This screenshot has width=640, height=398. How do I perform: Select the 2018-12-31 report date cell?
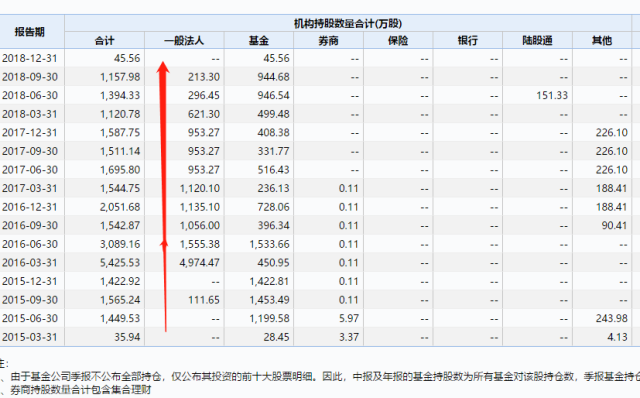coord(30,58)
